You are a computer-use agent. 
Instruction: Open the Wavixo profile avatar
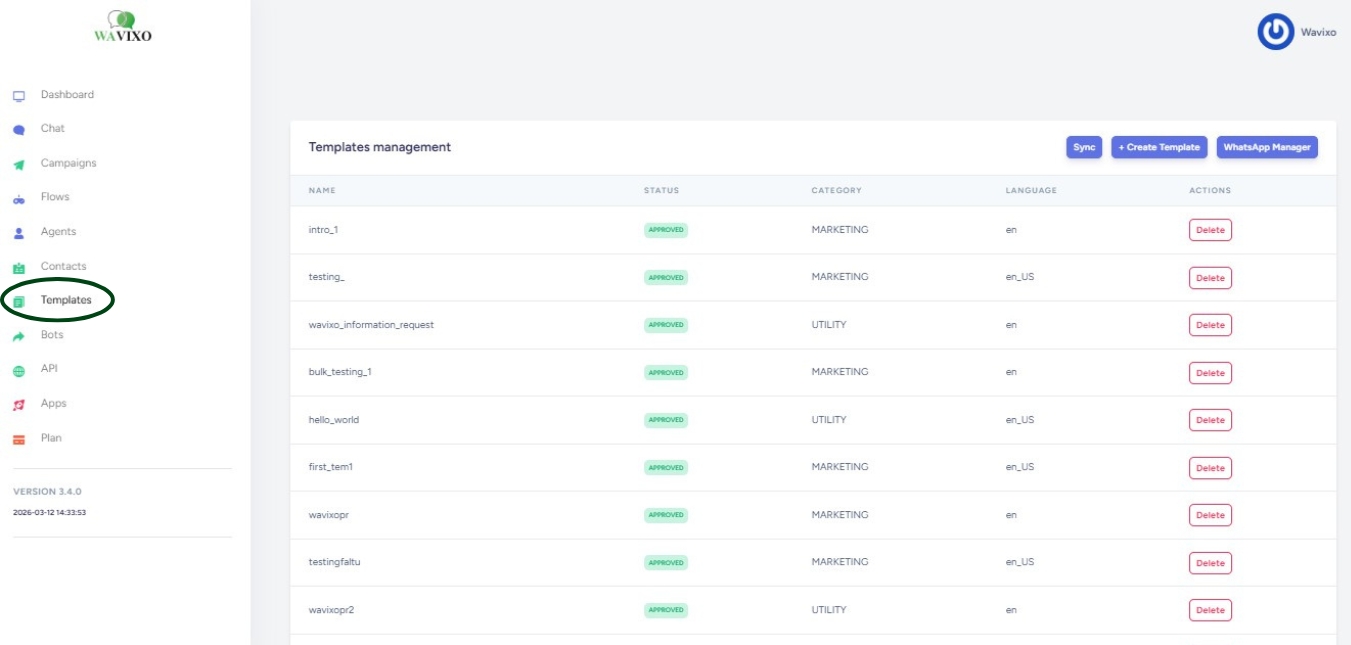click(1275, 32)
